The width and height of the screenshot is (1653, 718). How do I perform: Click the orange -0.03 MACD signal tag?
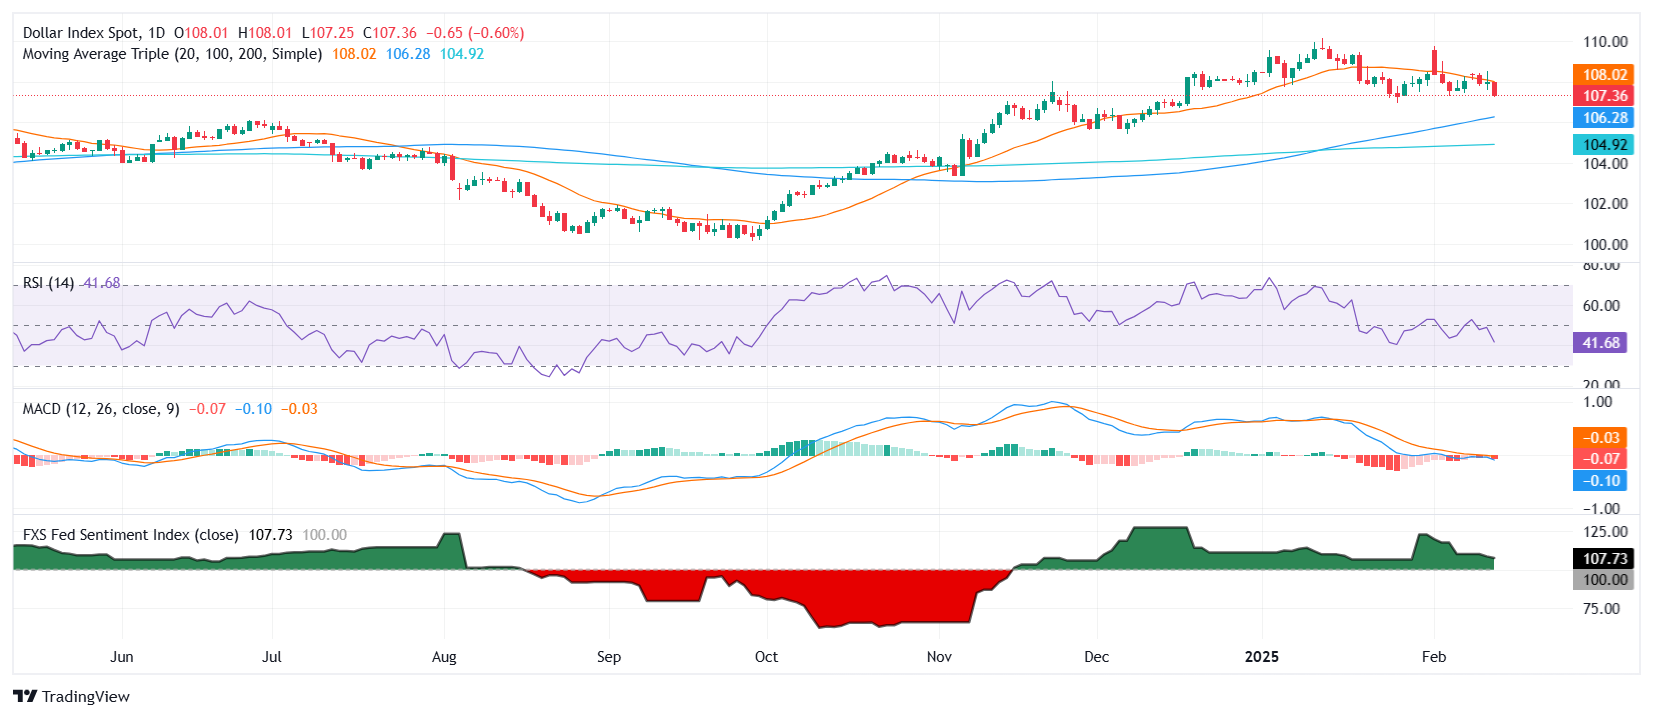coord(1600,438)
